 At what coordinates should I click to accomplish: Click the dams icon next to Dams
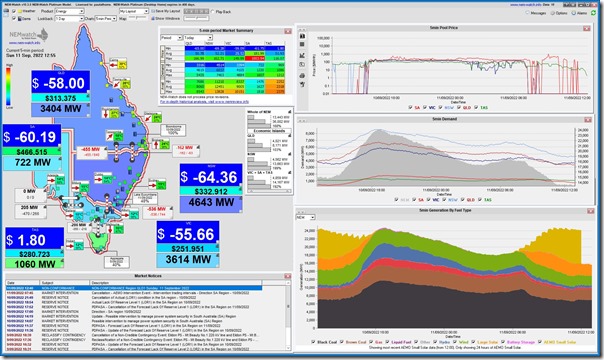coord(20,18)
